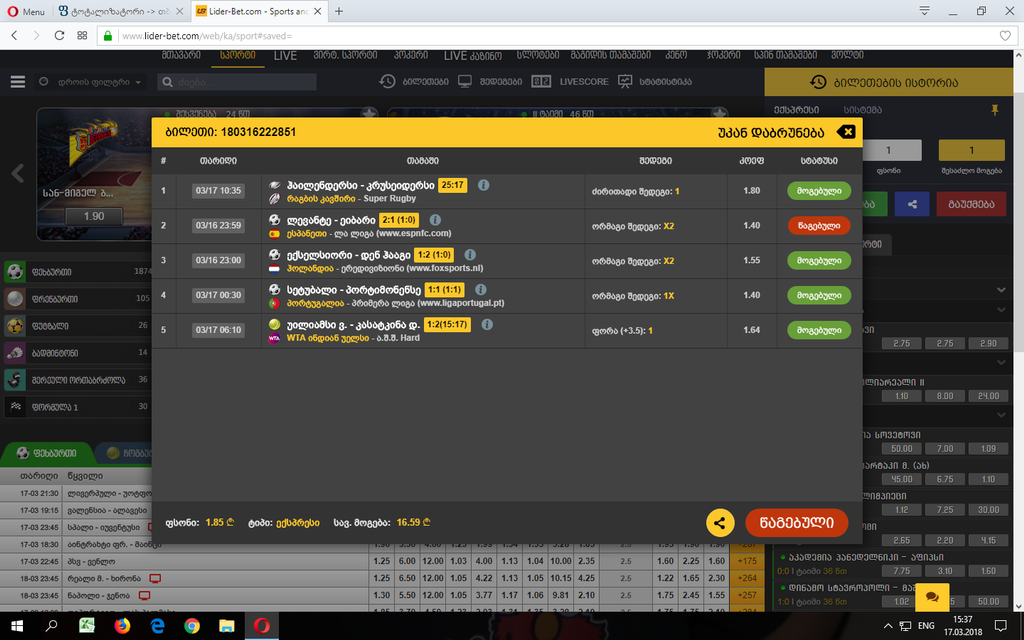The height and width of the screenshot is (640, 1024).
Task: Click the rugby ball icon in ticket row 1
Action: point(274,185)
